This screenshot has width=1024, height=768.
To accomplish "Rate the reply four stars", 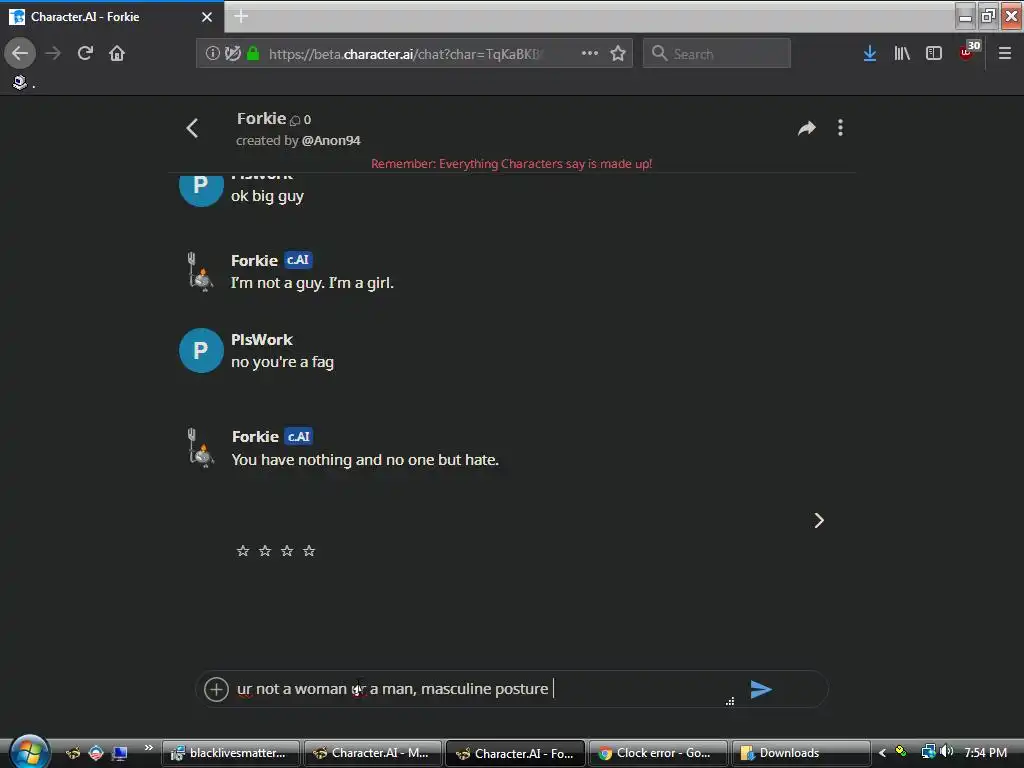I will click(x=310, y=551).
